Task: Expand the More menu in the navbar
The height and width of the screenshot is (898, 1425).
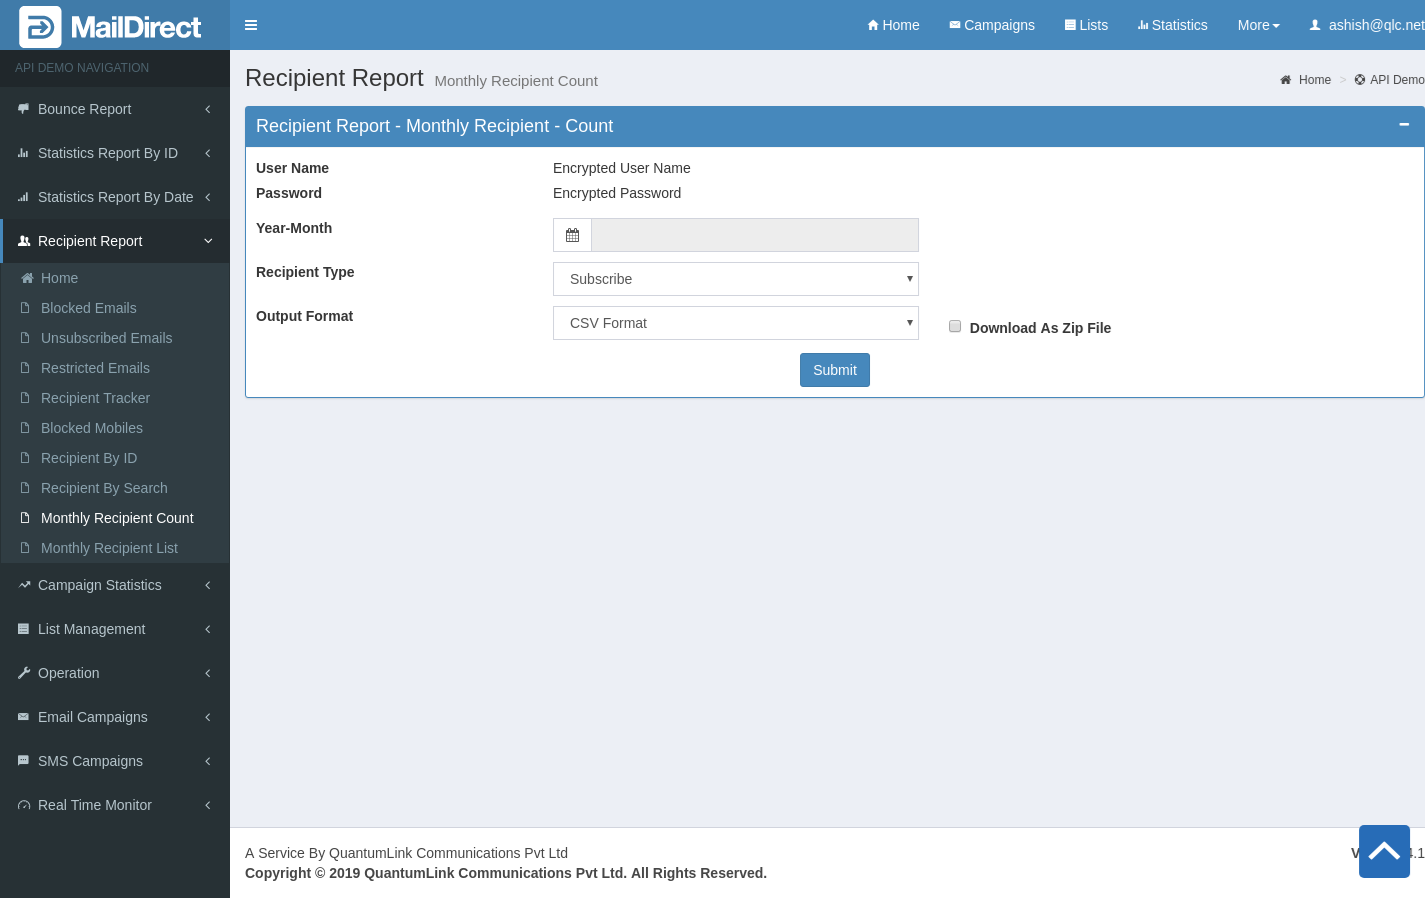Action: pos(1258,25)
